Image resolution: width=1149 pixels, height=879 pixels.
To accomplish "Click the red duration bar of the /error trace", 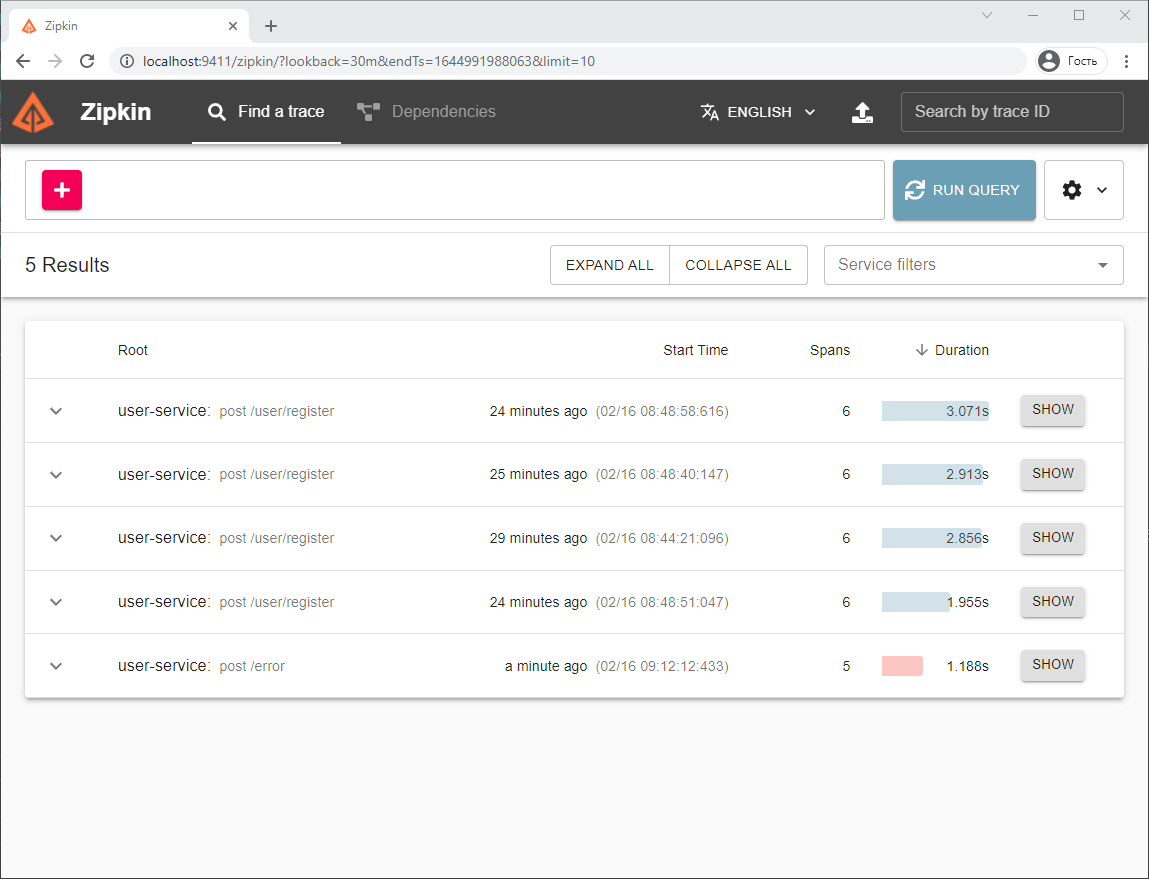I will (902, 665).
